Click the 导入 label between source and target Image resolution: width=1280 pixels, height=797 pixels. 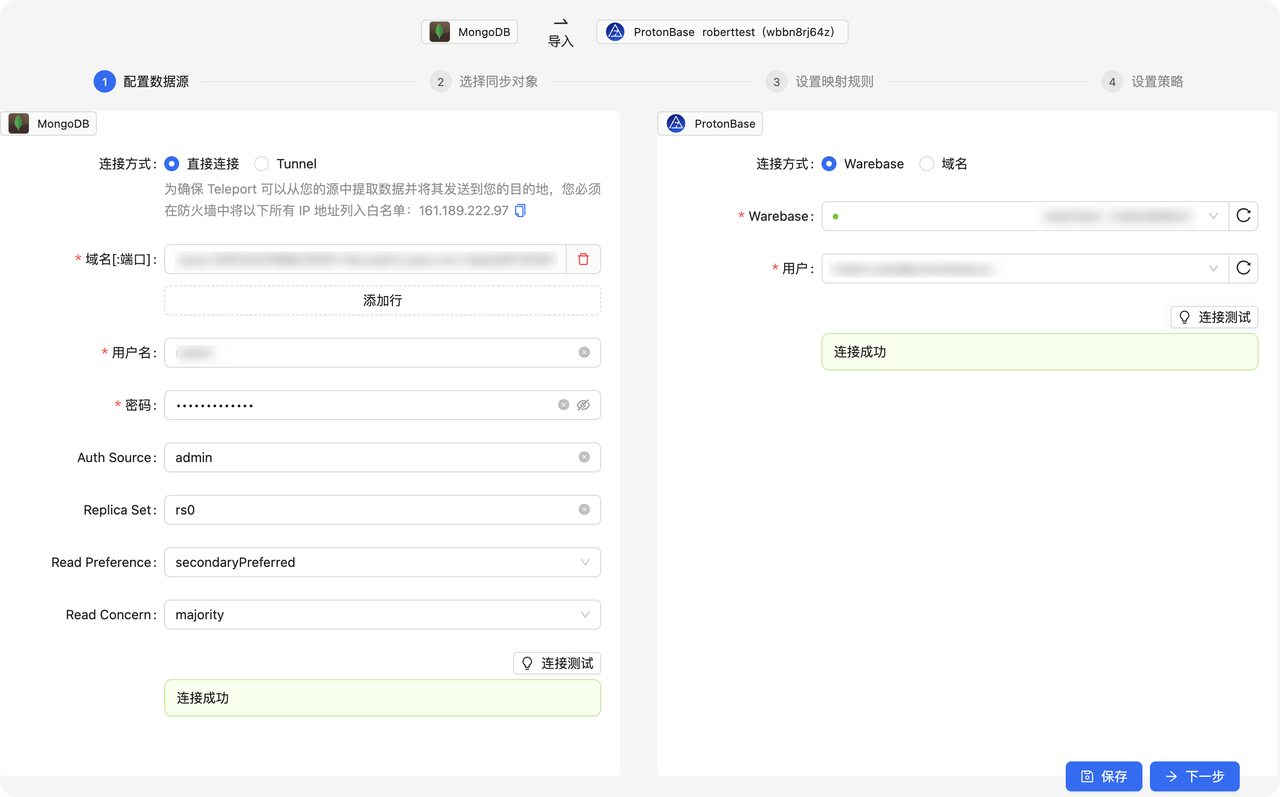coord(561,41)
